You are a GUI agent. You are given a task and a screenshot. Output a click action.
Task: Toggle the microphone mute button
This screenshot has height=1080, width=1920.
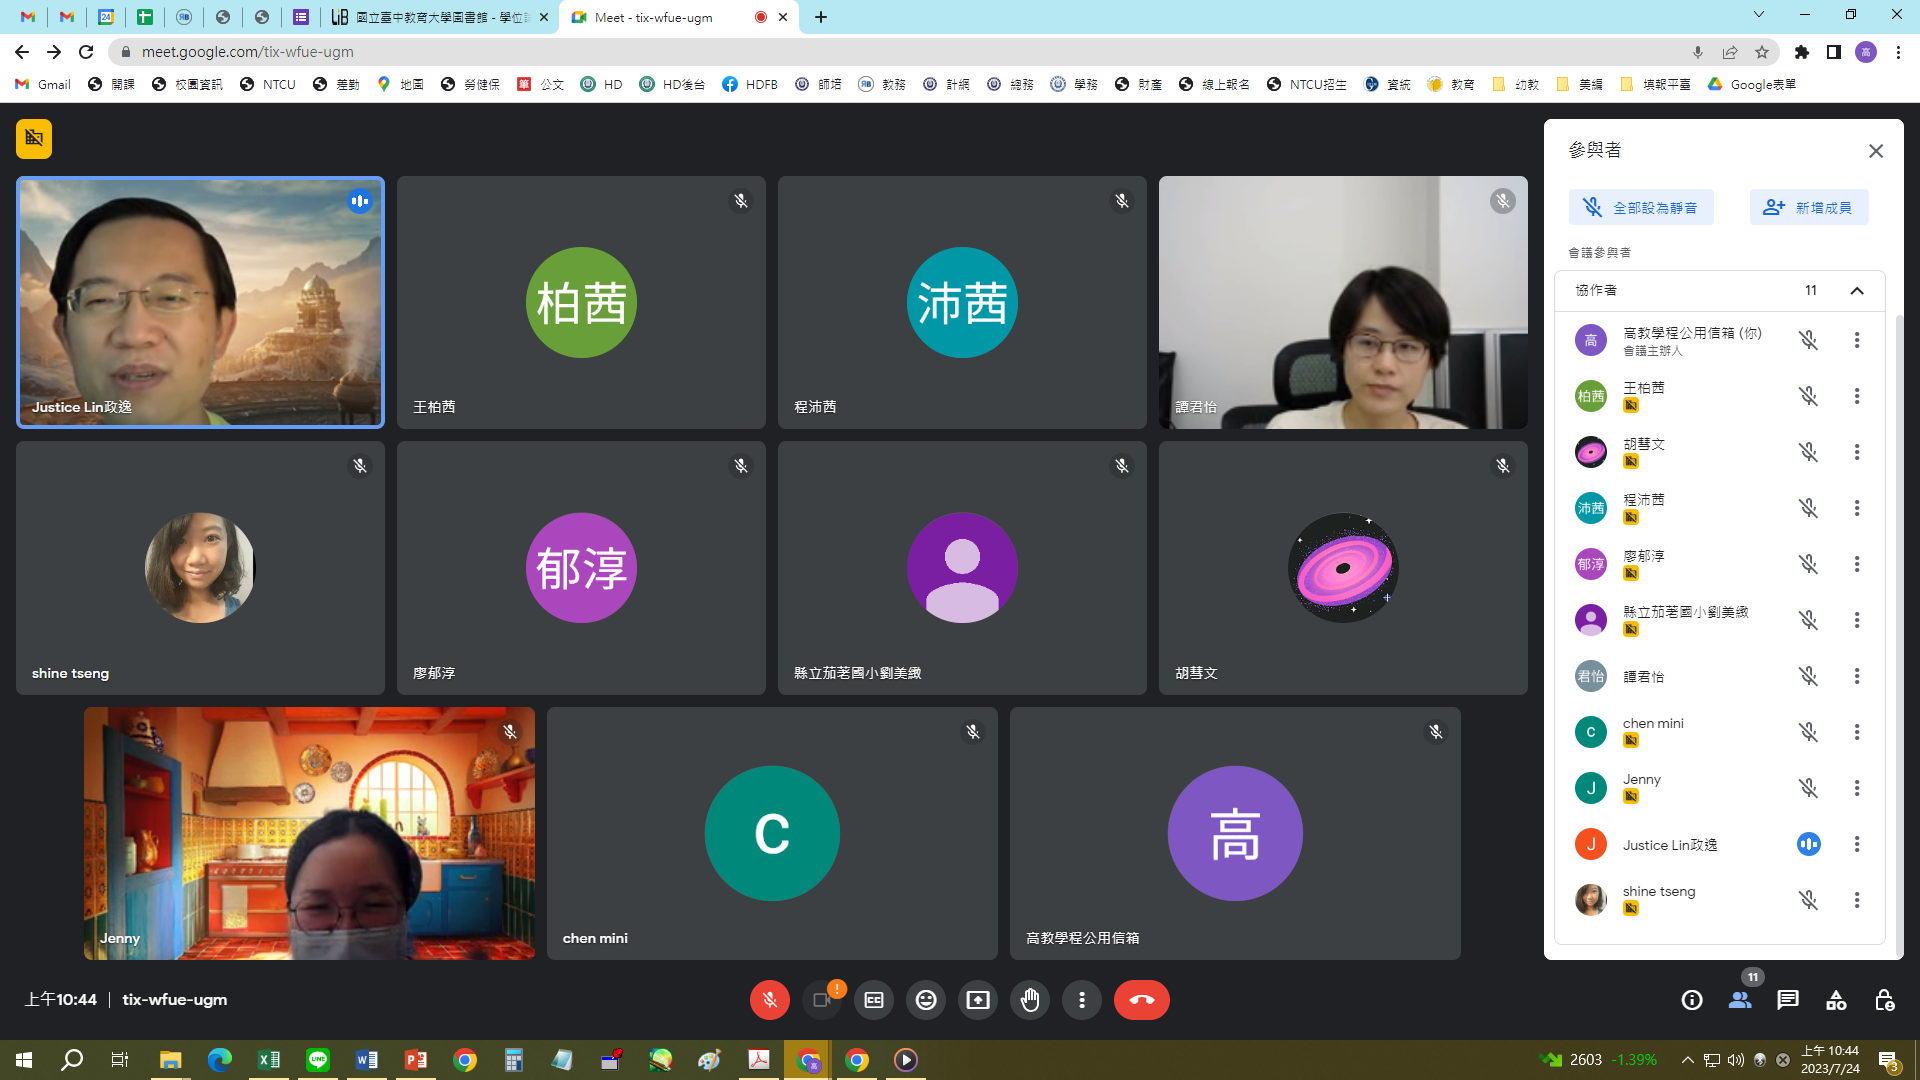pyautogui.click(x=769, y=1000)
